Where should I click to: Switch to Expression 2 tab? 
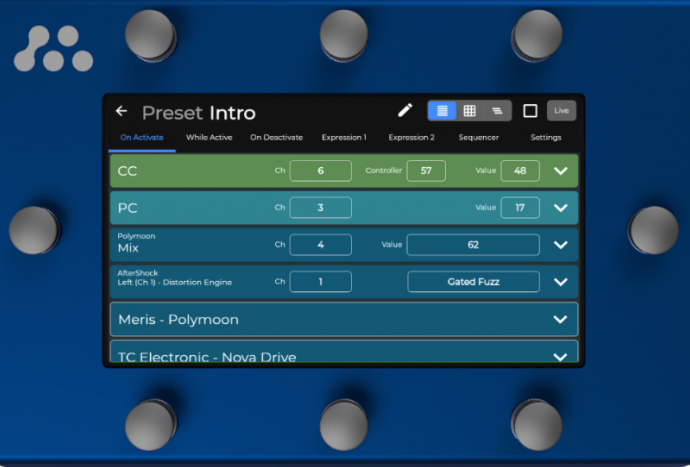click(411, 137)
